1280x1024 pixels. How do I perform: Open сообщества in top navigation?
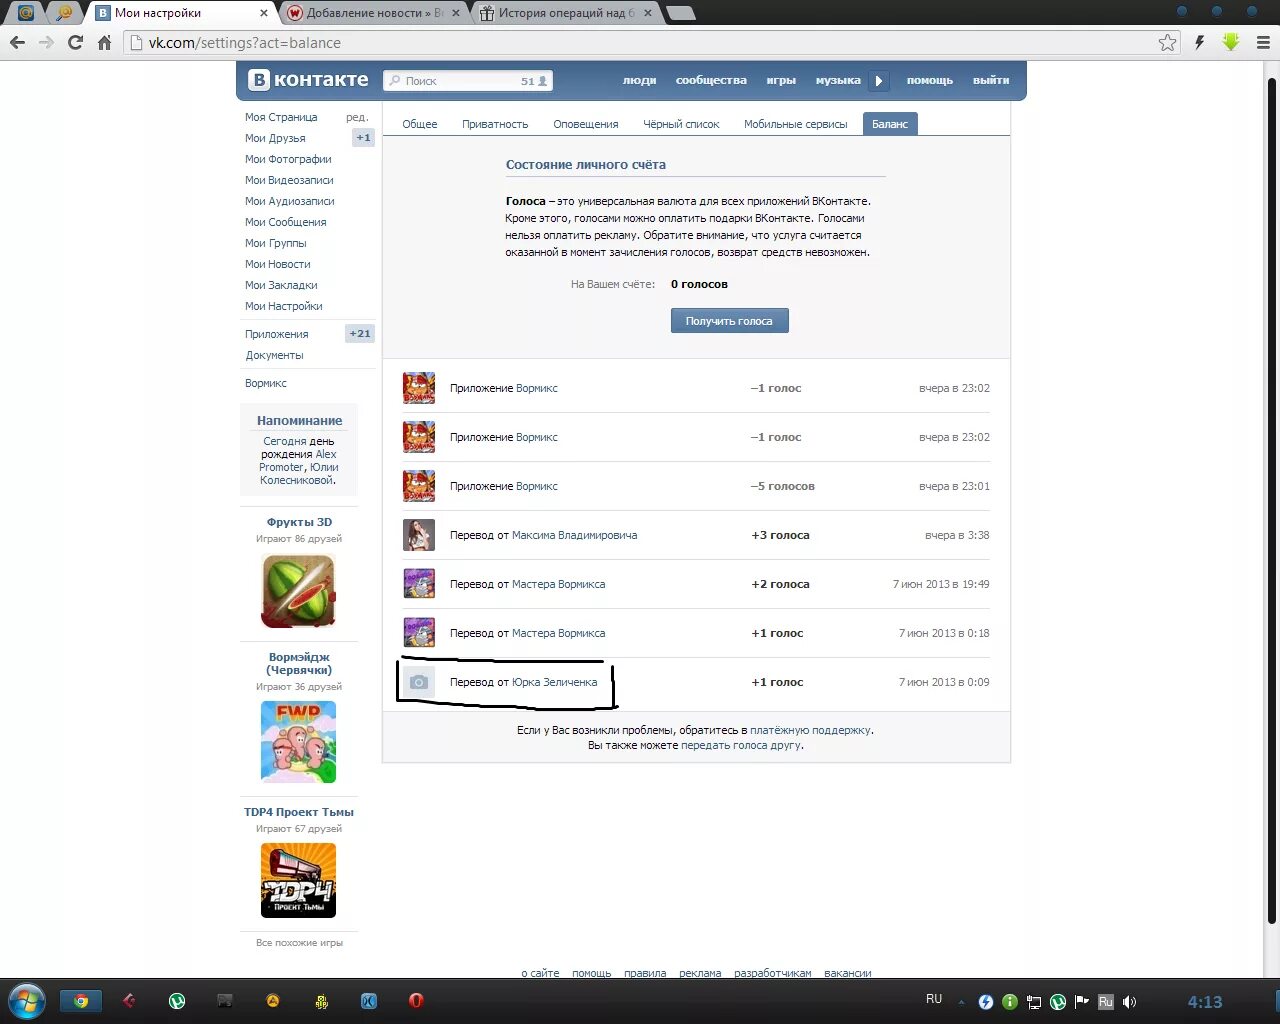click(711, 80)
